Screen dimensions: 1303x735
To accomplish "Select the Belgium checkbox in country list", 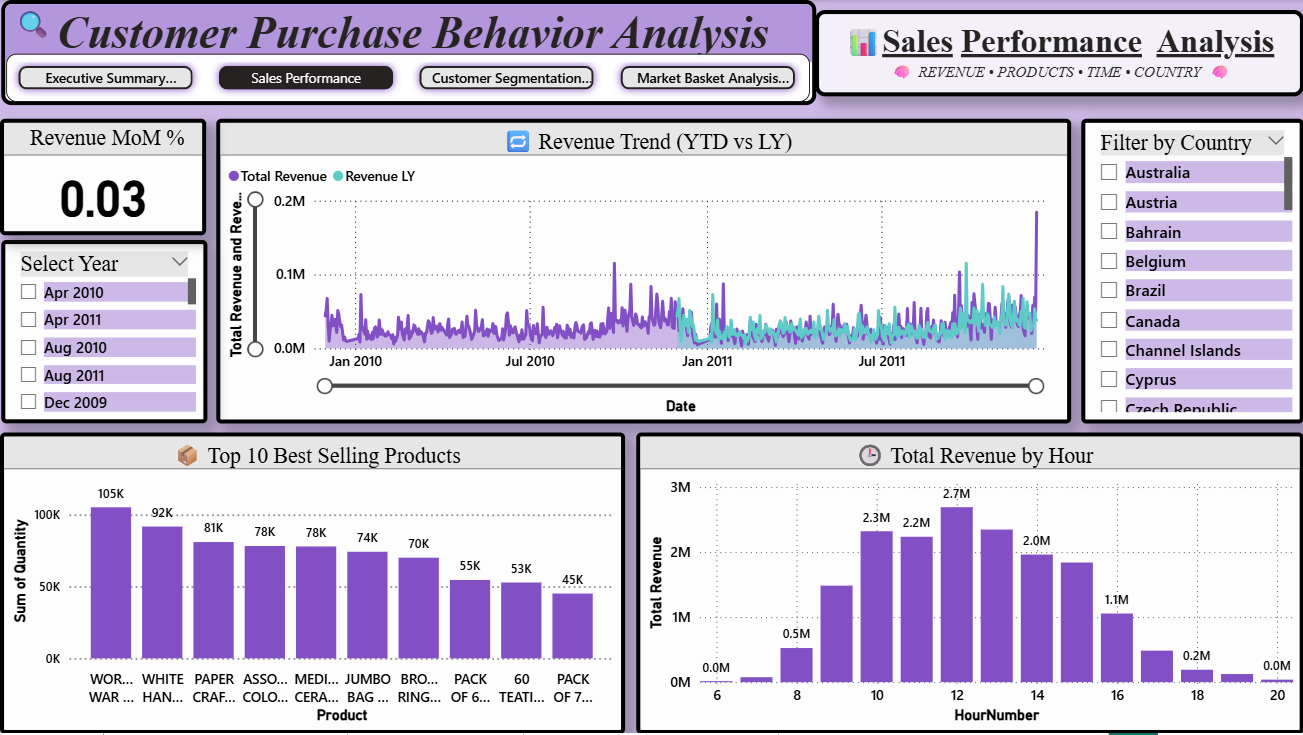I will (1109, 261).
